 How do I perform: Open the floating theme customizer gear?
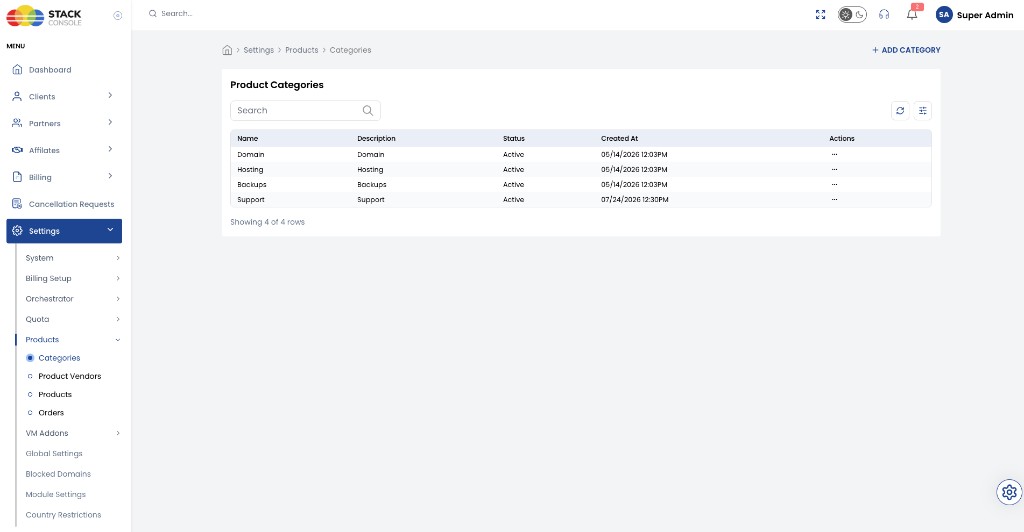point(1009,492)
